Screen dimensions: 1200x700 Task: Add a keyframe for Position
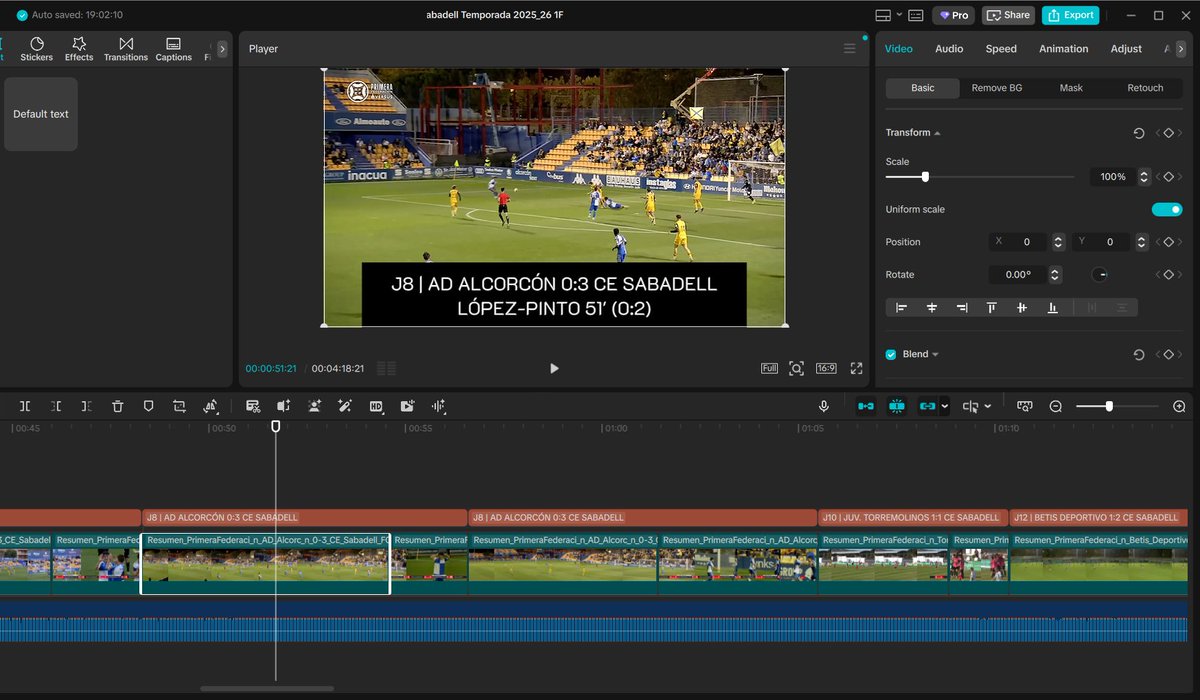pos(1168,242)
